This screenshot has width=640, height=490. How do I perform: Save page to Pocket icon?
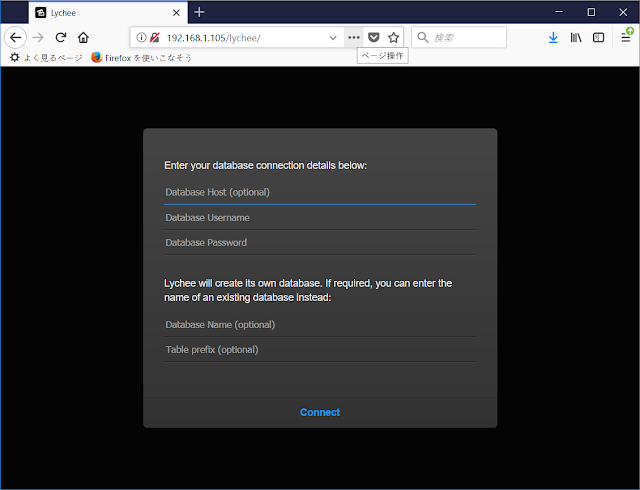(x=373, y=38)
